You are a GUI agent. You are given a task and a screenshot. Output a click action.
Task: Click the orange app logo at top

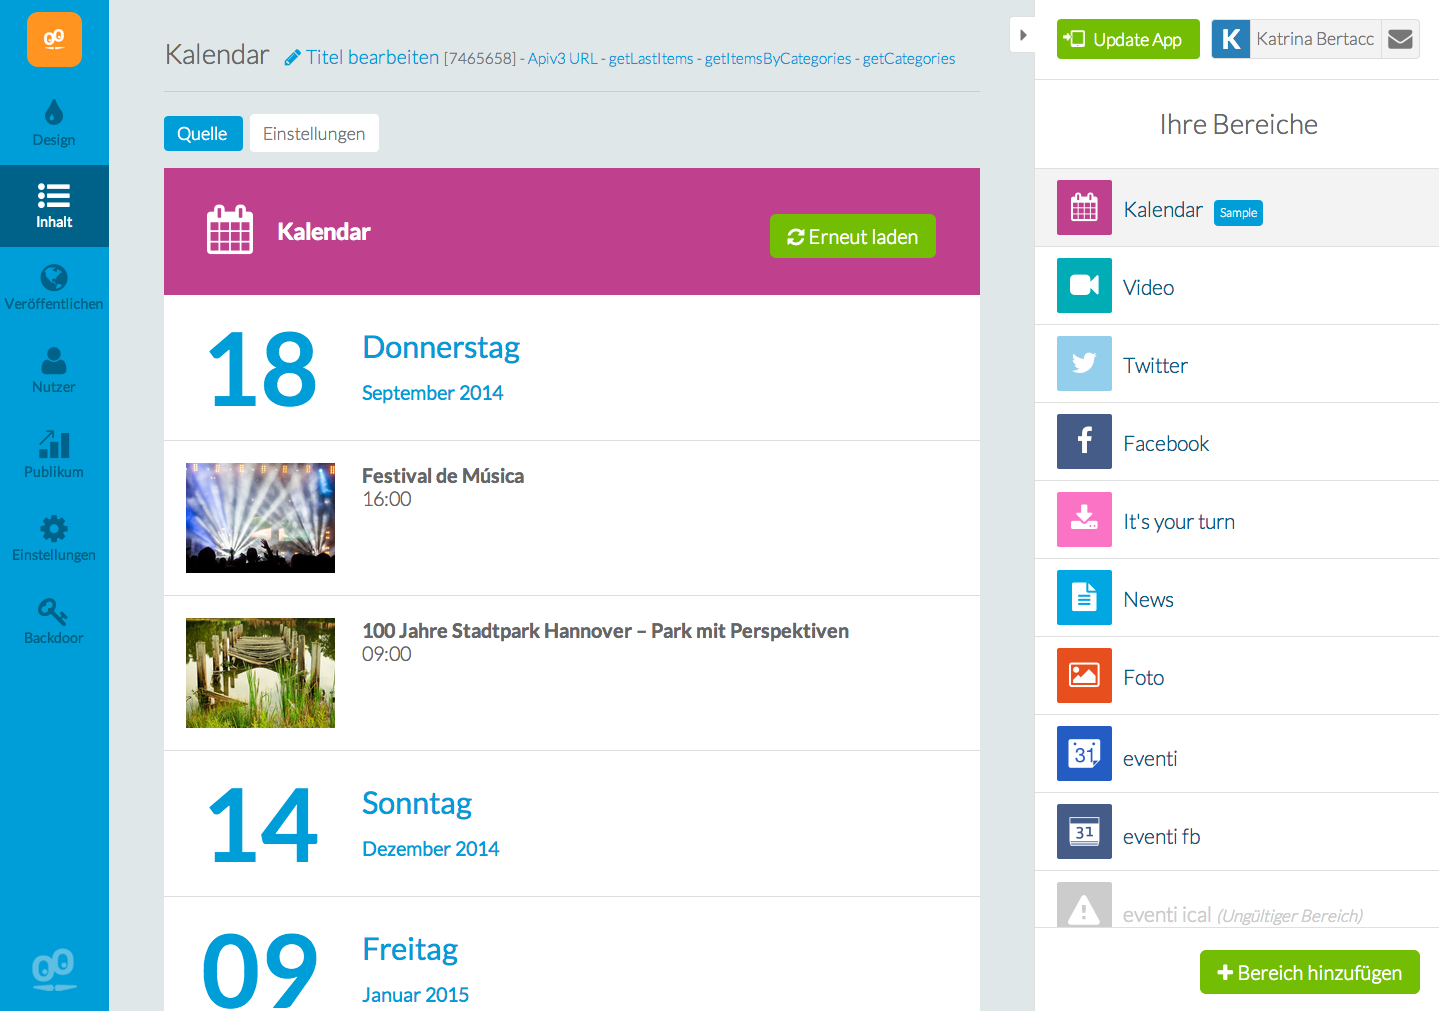54,40
